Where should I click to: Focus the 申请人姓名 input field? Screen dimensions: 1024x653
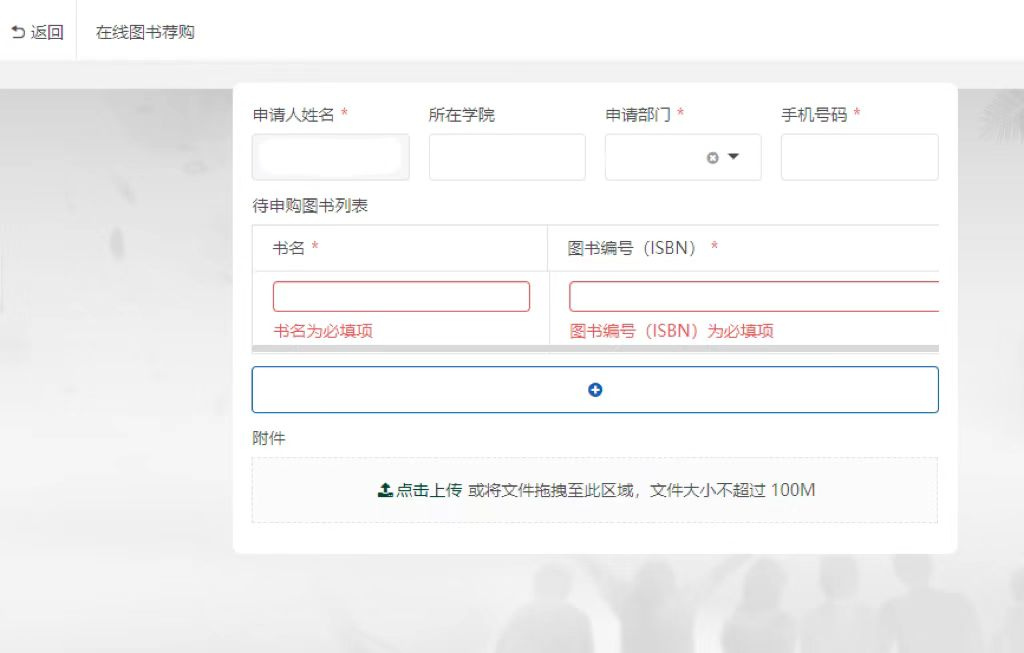tap(330, 157)
